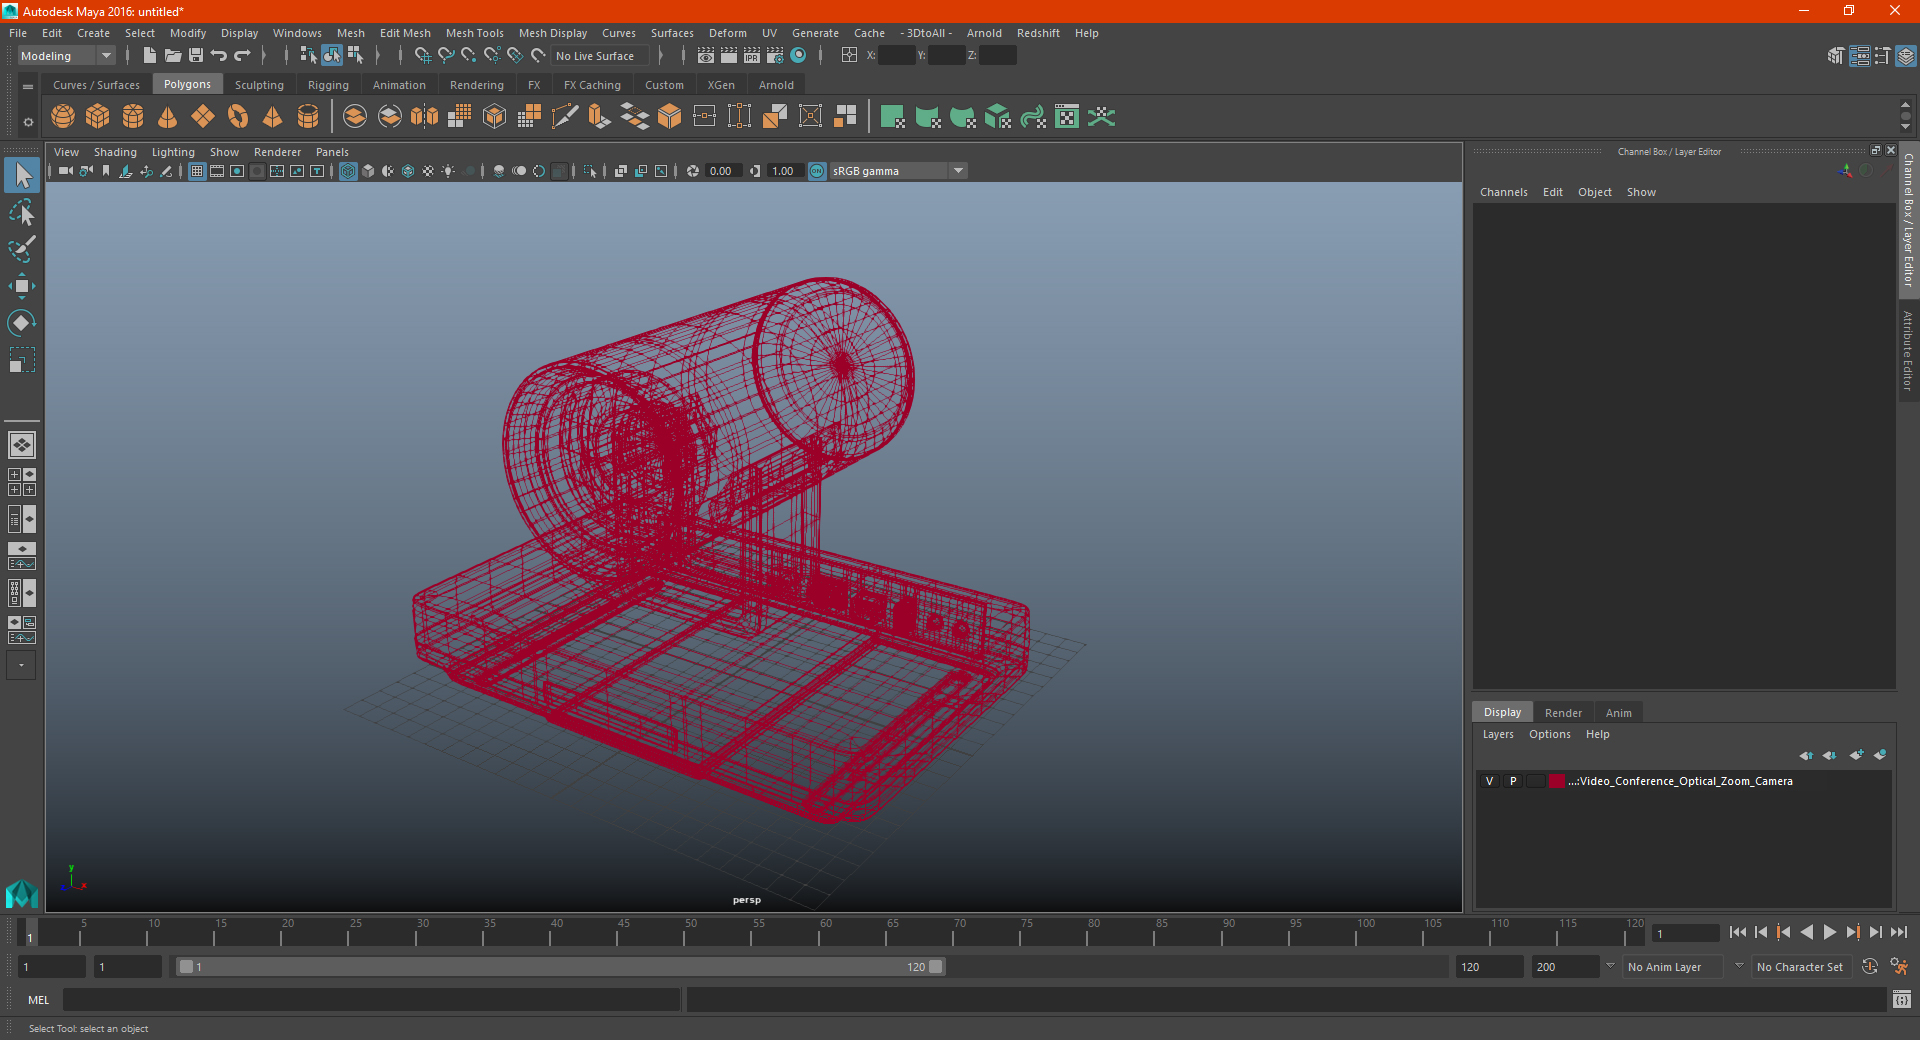
Task: Activate the Rotate tool in Tool Box
Action: [x=21, y=323]
